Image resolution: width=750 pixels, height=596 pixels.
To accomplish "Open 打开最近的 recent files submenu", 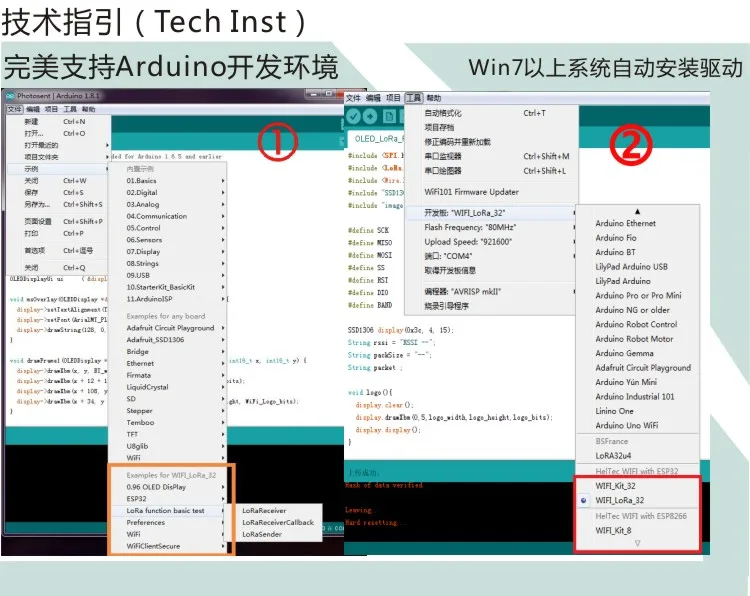I will 58,145.
